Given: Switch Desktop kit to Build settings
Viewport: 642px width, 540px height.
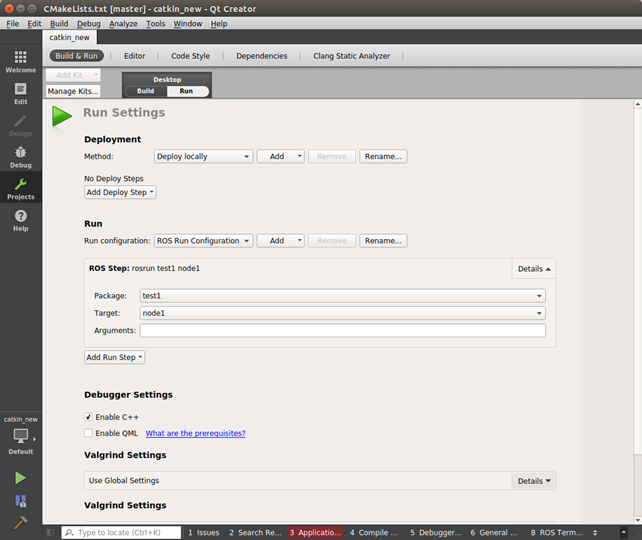Looking at the screenshot, I should tap(146, 91).
